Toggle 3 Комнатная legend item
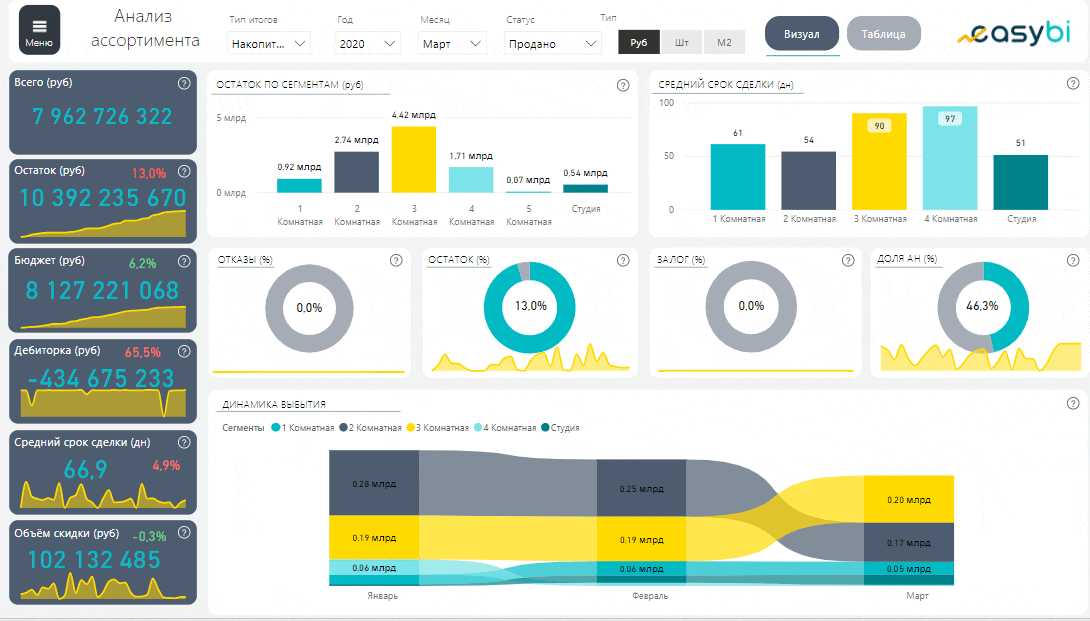Image resolution: width=1090 pixels, height=621 pixels. click(x=438, y=428)
